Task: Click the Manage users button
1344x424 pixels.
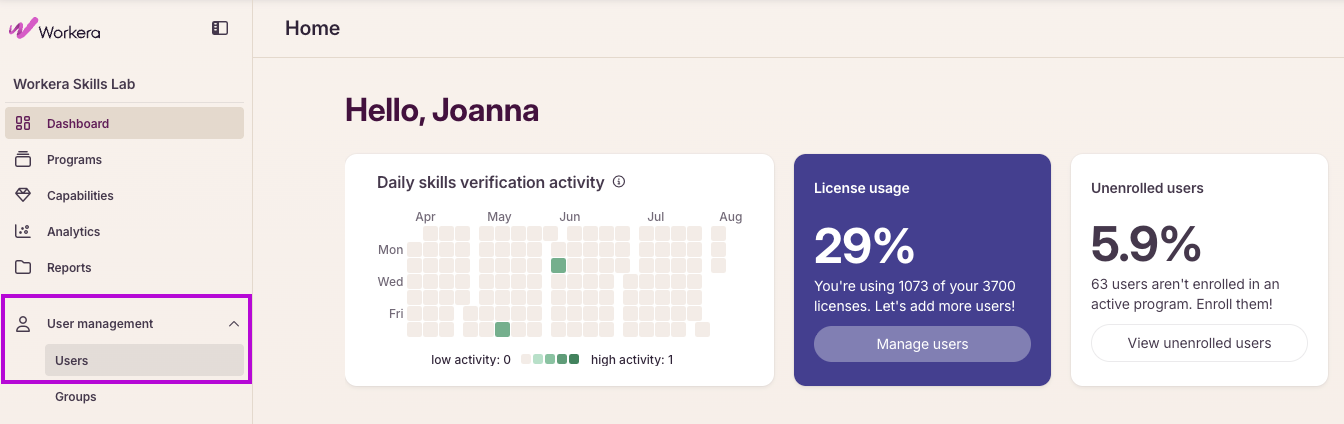Action: [922, 344]
